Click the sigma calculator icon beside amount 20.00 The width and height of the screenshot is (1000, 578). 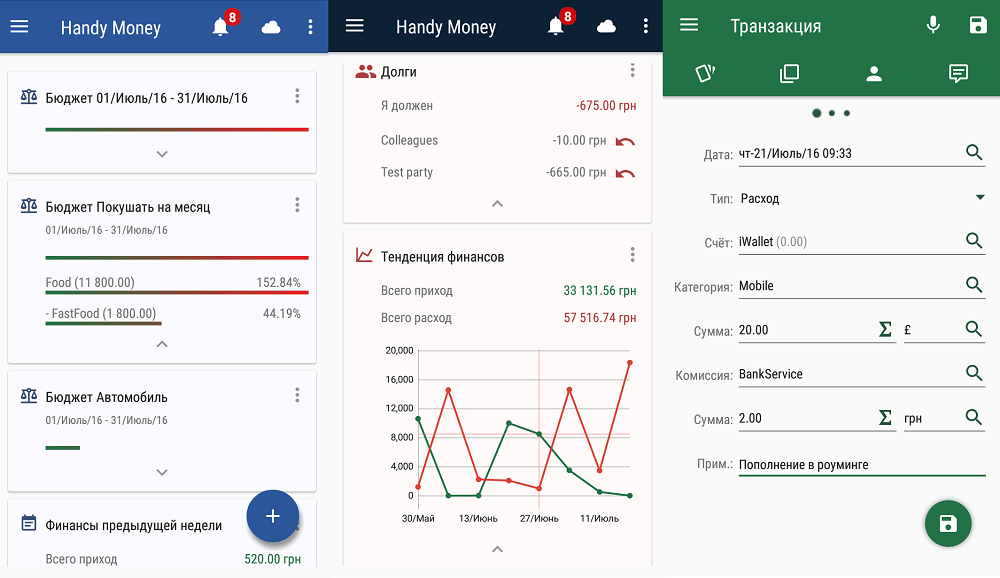pos(885,329)
